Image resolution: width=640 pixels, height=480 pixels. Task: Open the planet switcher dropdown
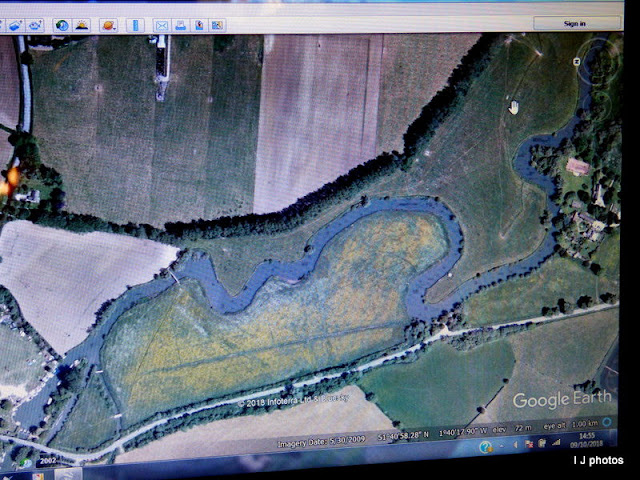pyautogui.click(x=109, y=25)
